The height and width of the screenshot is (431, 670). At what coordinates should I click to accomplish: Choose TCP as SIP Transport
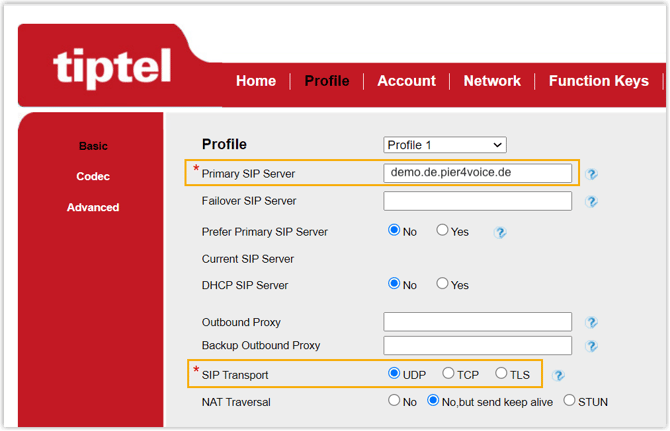click(448, 375)
